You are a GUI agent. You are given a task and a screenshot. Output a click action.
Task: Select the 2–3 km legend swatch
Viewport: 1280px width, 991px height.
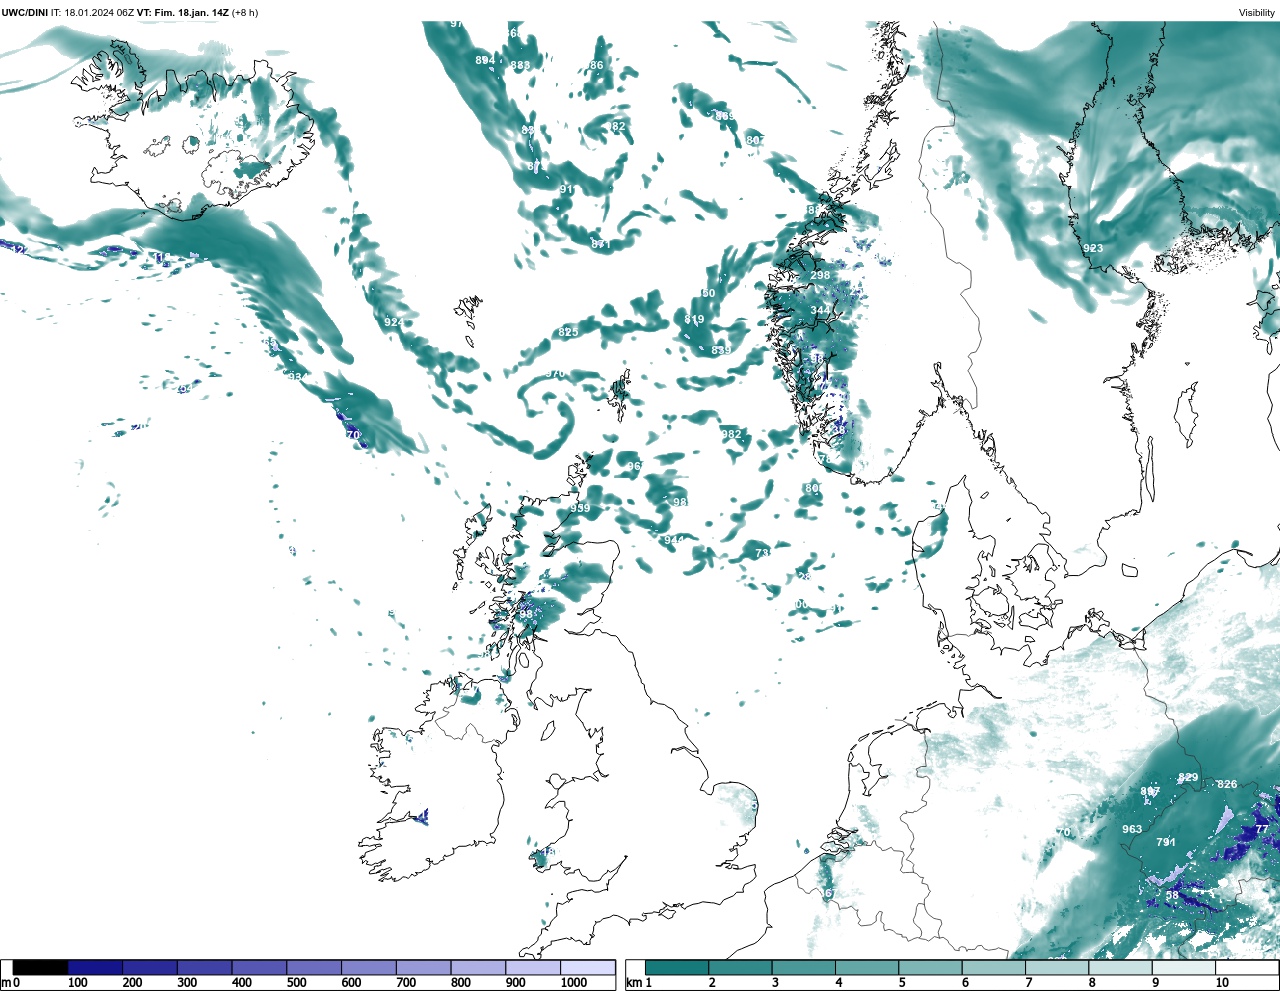pyautogui.click(x=740, y=968)
